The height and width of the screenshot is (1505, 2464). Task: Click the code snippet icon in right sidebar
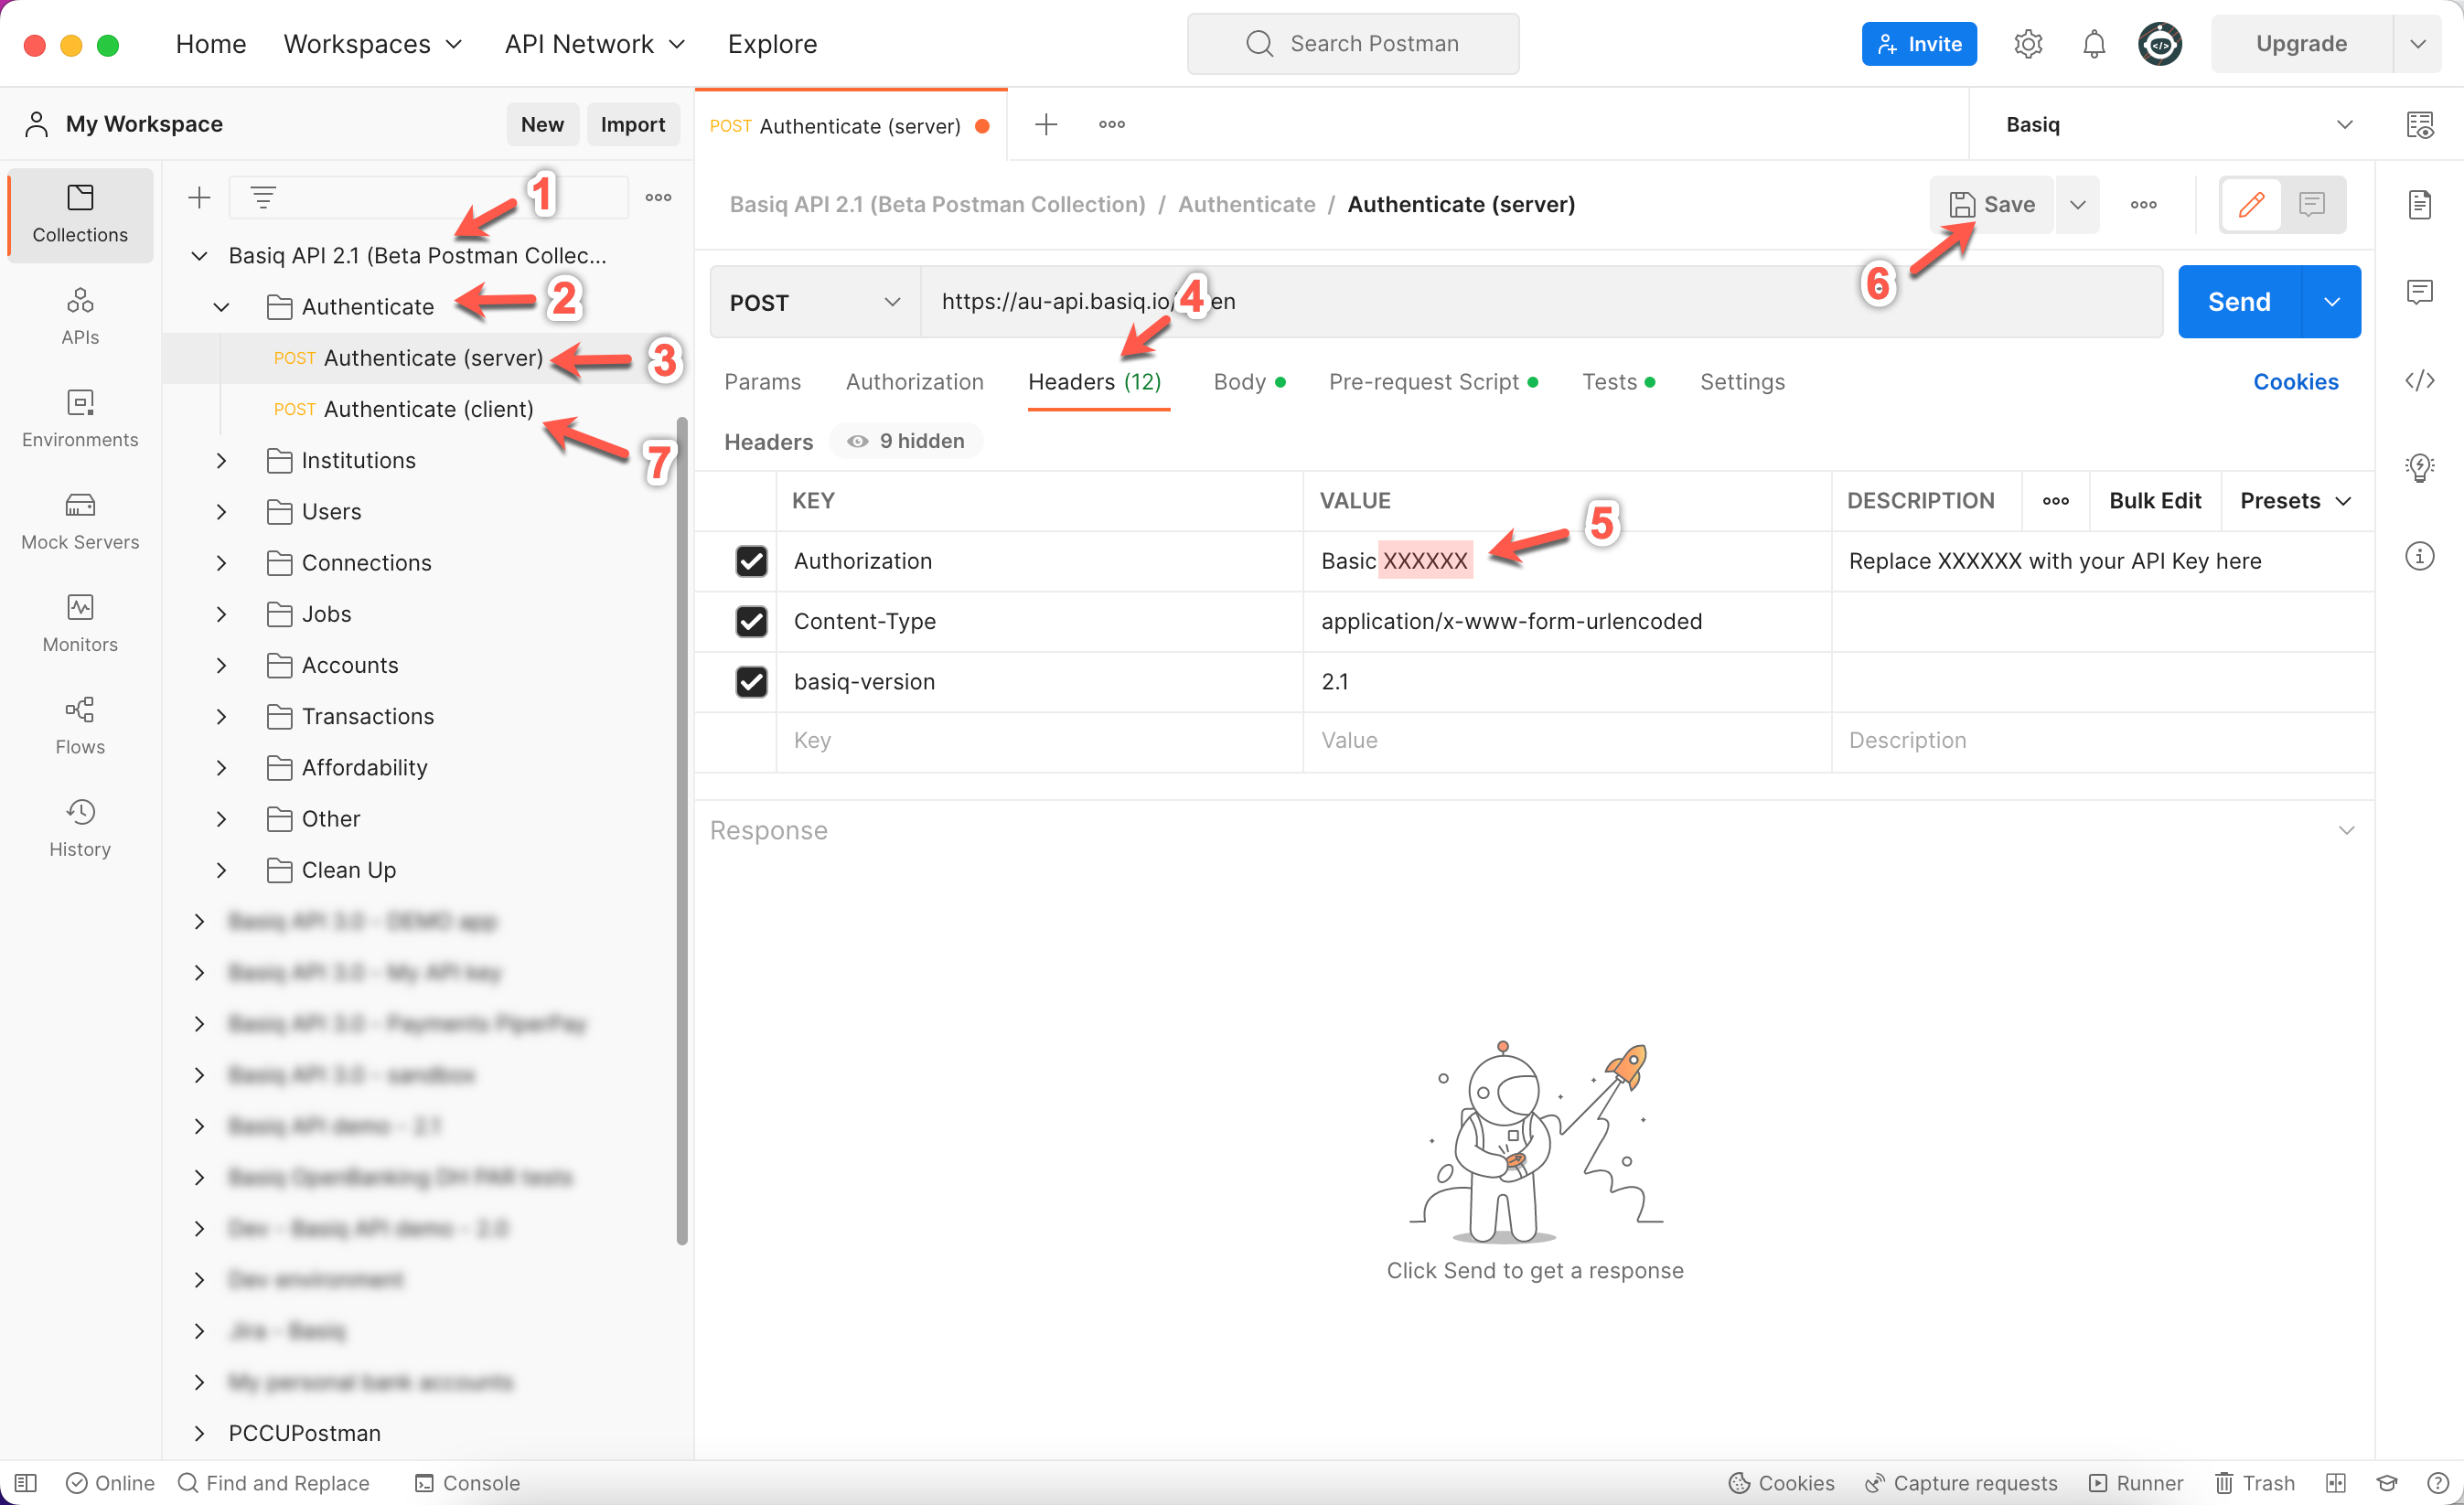pyautogui.click(x=2418, y=380)
